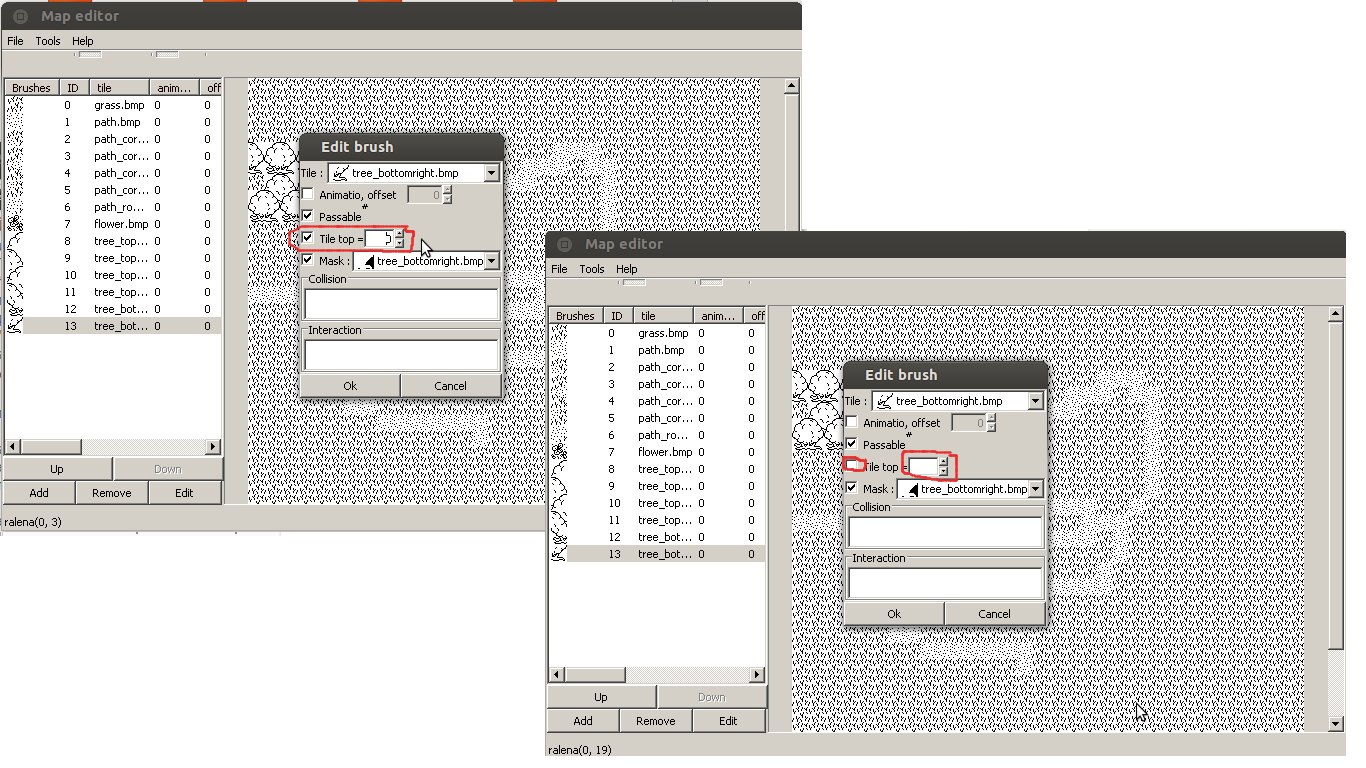The width and height of the screenshot is (1366, 768).
Task: Click tree tile icon in front dialog's Tile combo
Action: (x=884, y=401)
